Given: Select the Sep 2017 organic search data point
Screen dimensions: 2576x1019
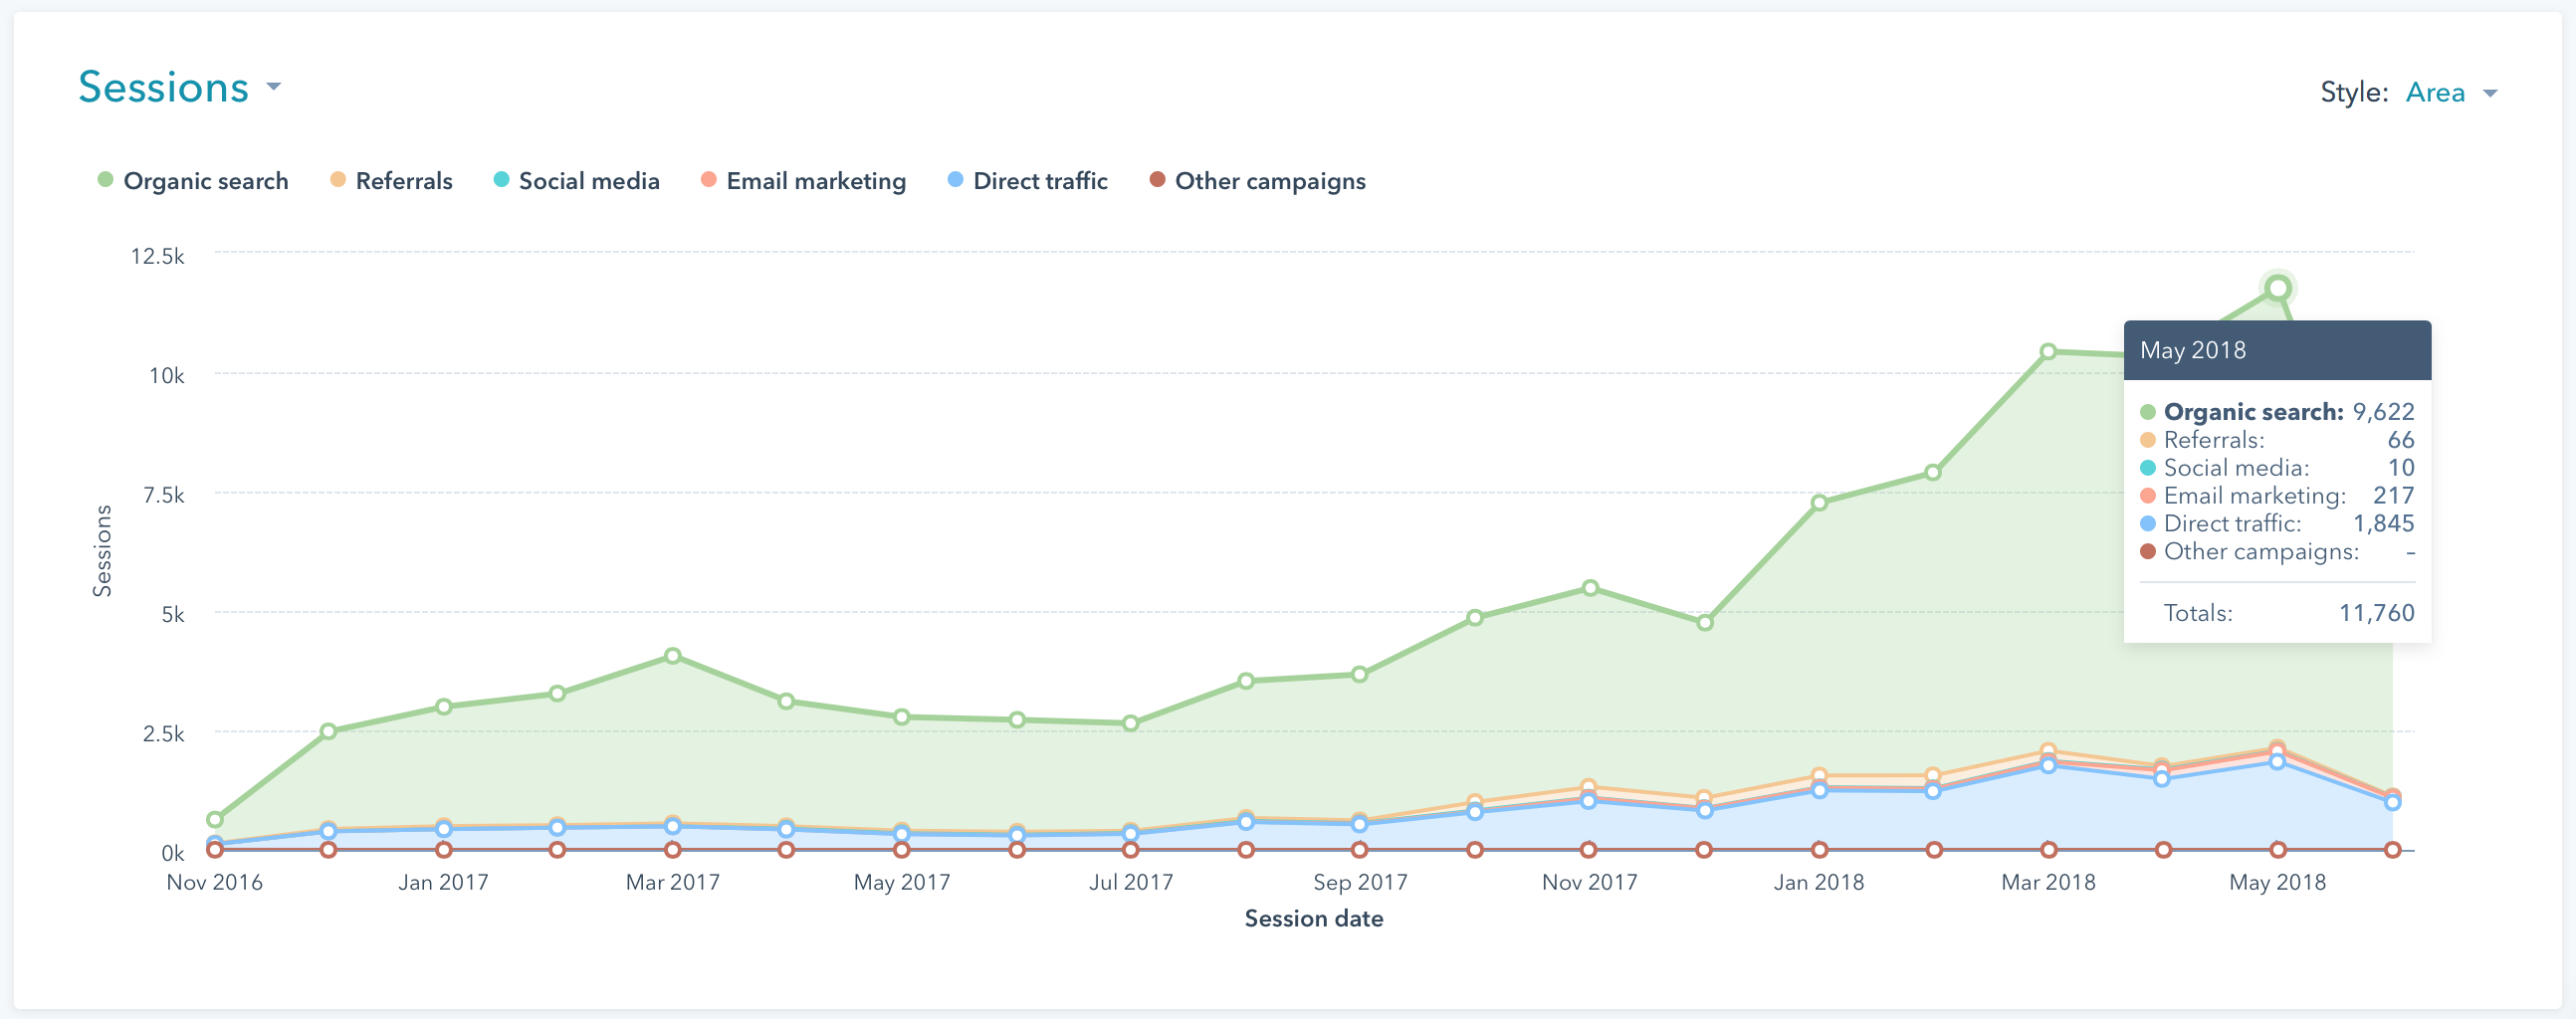Looking at the screenshot, I should tap(1359, 674).
